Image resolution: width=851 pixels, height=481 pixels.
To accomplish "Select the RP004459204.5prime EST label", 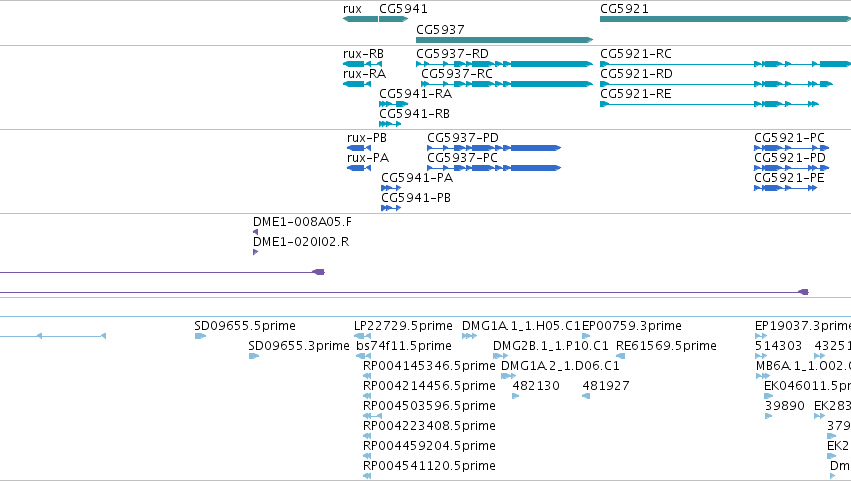I will [429, 446].
